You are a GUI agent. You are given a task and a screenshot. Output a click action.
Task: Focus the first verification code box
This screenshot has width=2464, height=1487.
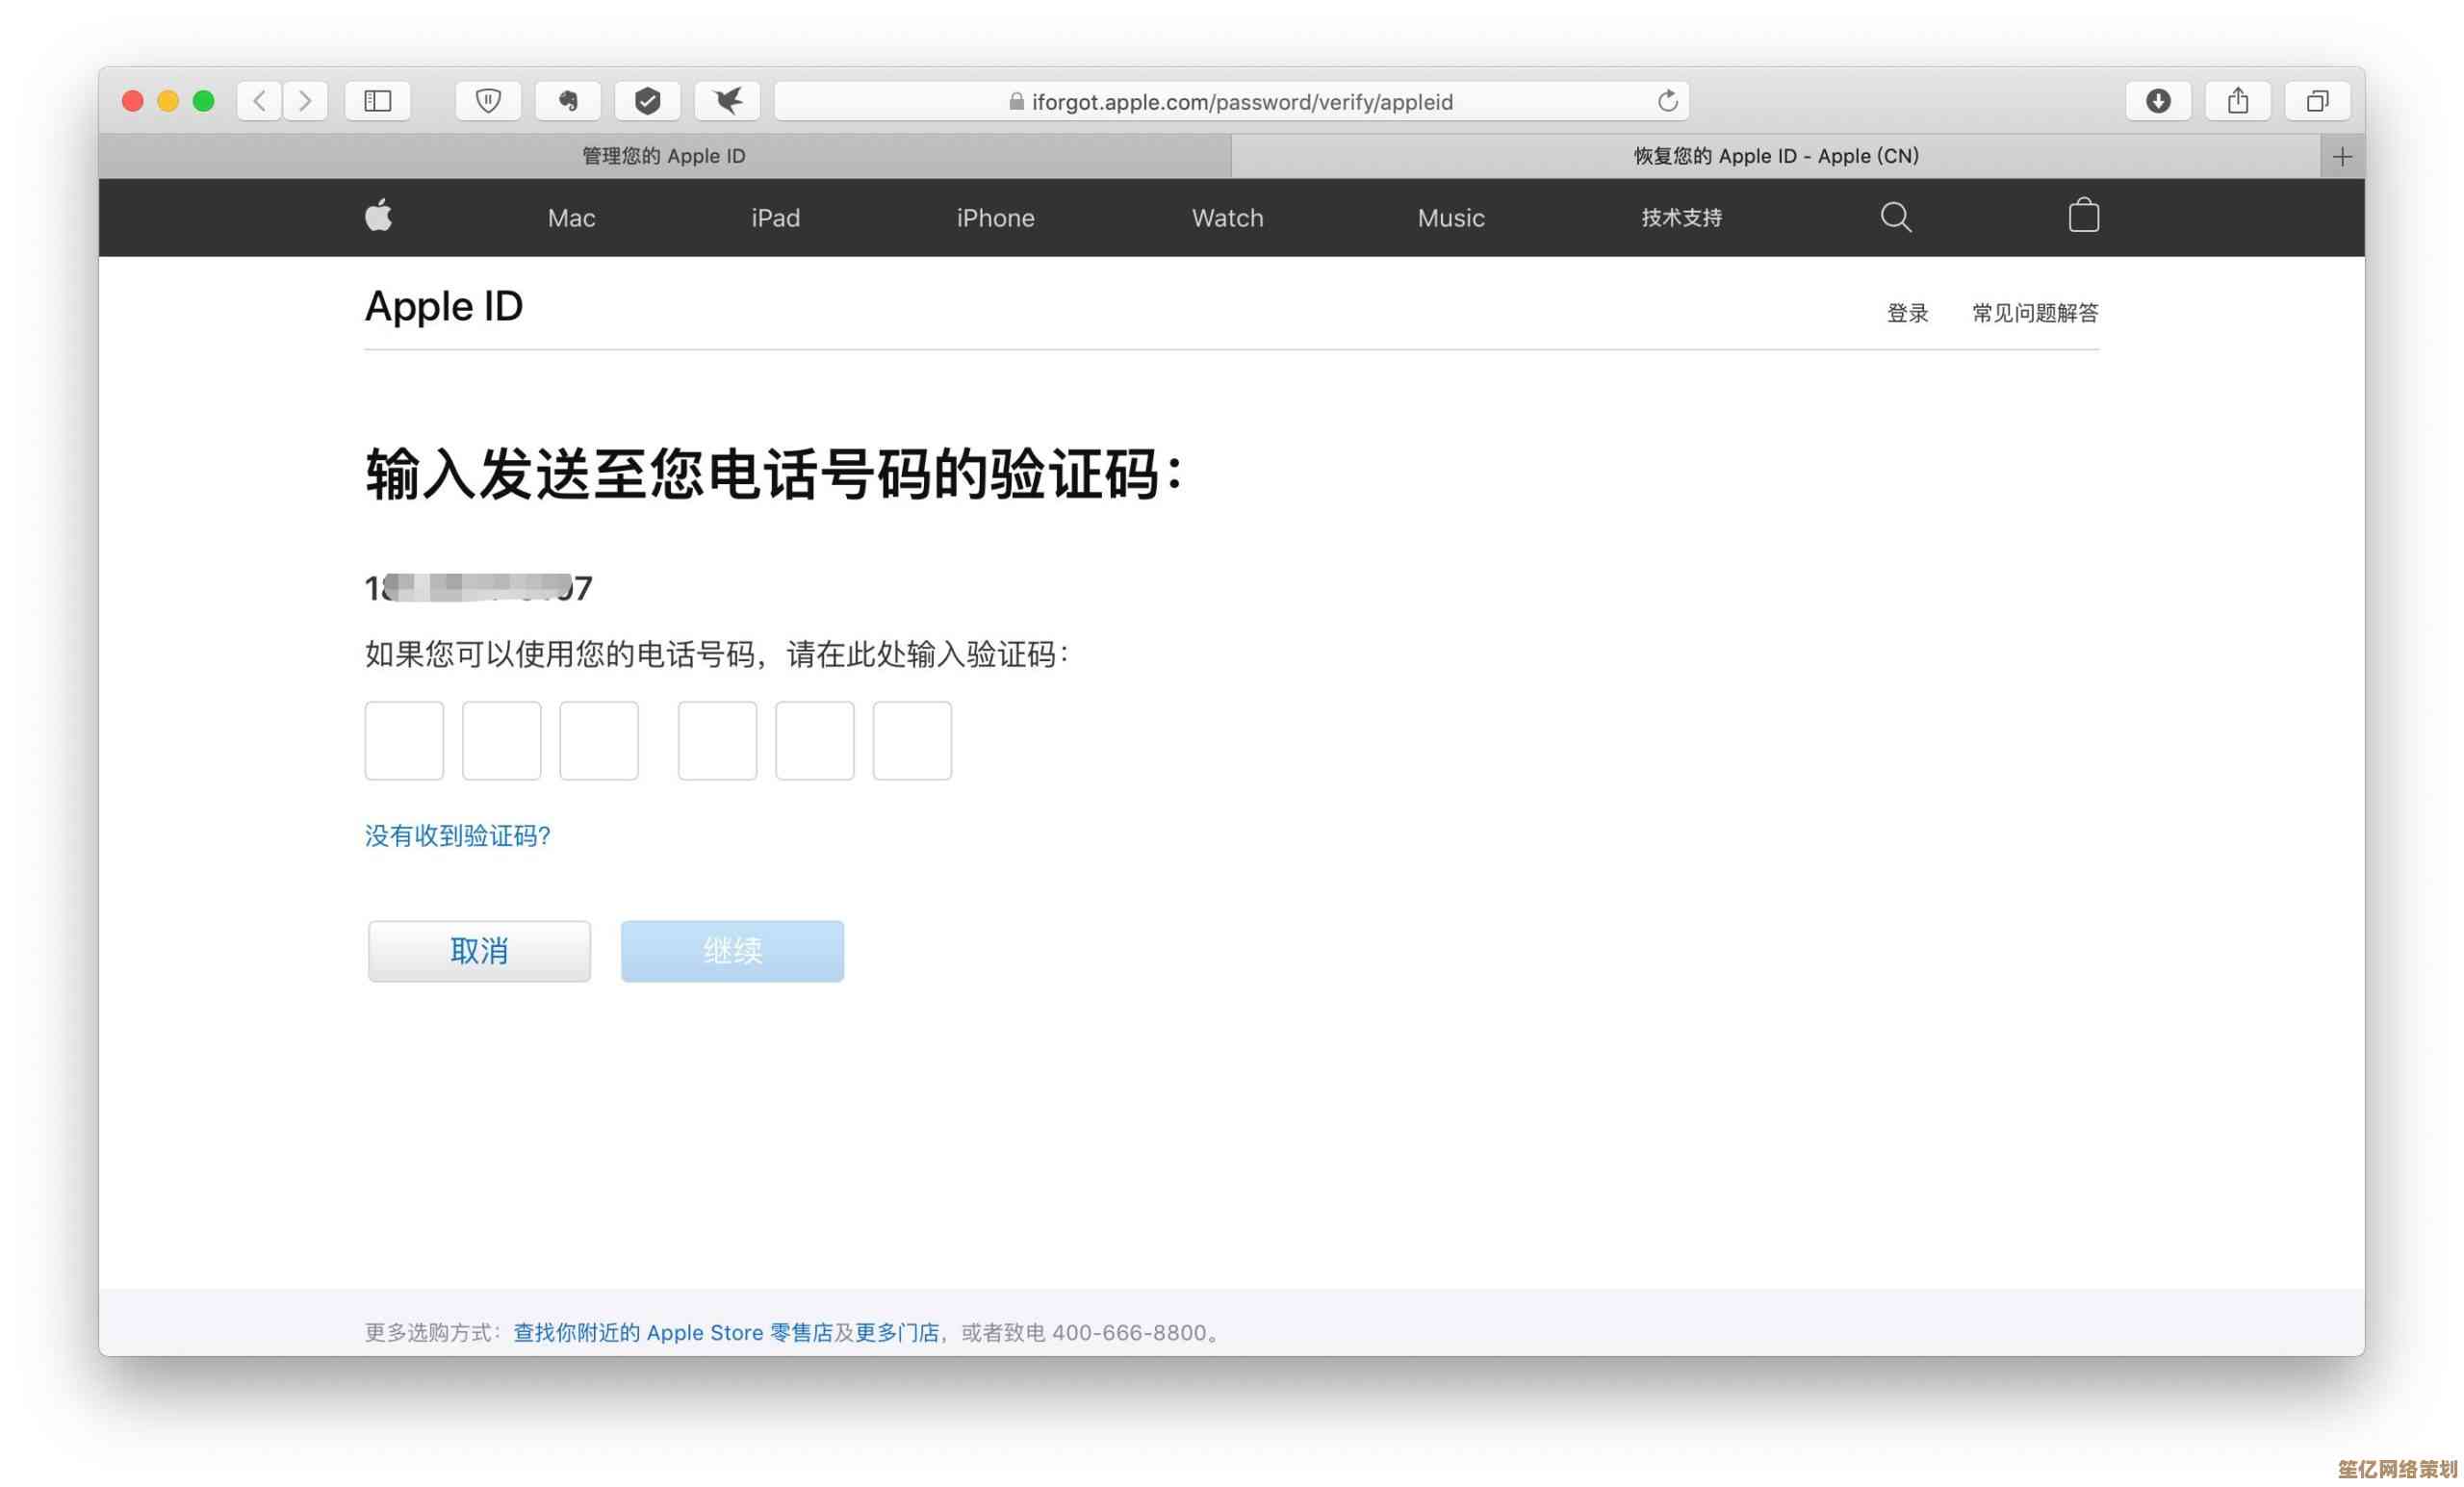point(404,740)
